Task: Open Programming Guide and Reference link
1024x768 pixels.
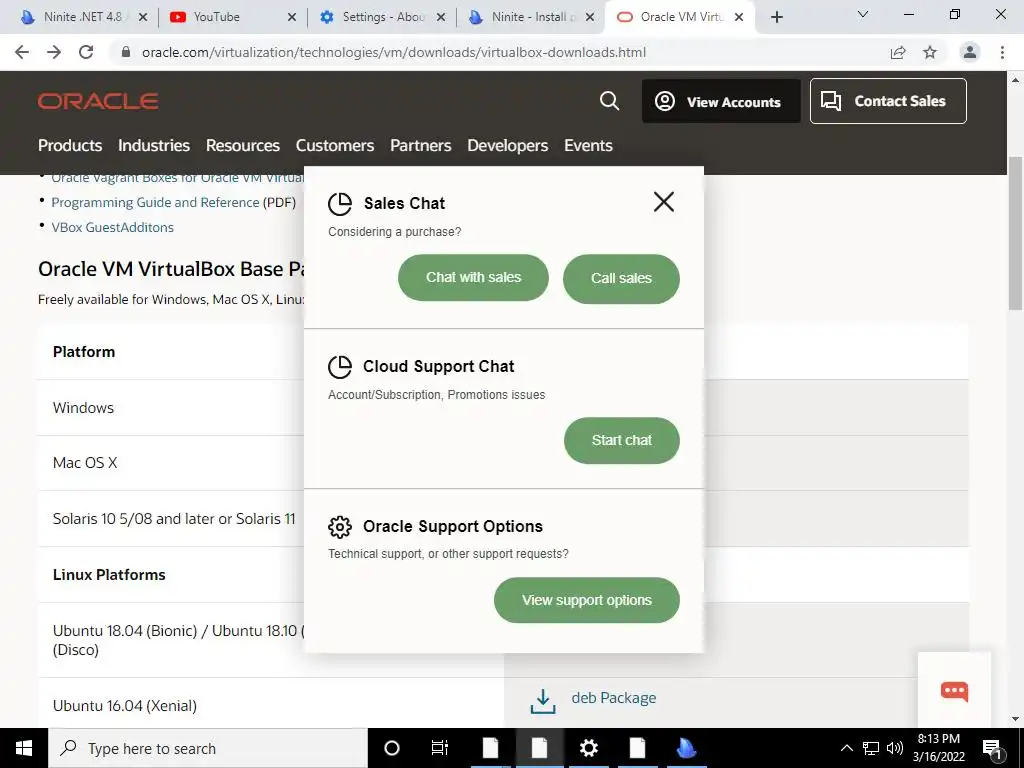Action: click(155, 202)
